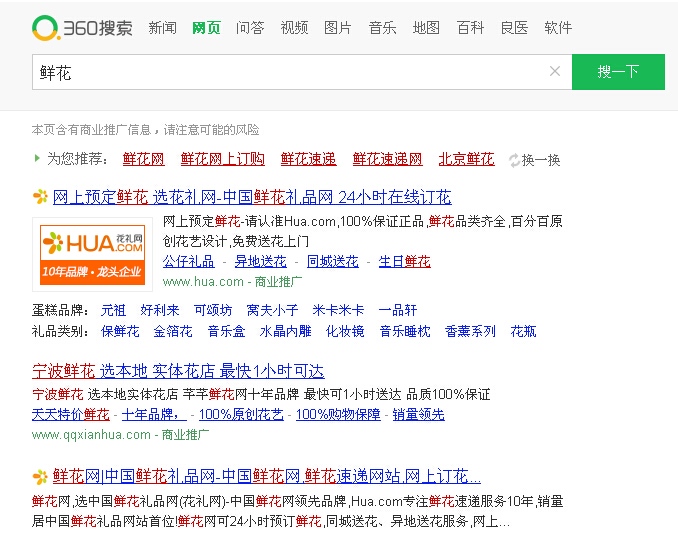Open the 网上预定鲜花 选花礼网 result title
Screen dimensions: 678x535
(x=252, y=197)
